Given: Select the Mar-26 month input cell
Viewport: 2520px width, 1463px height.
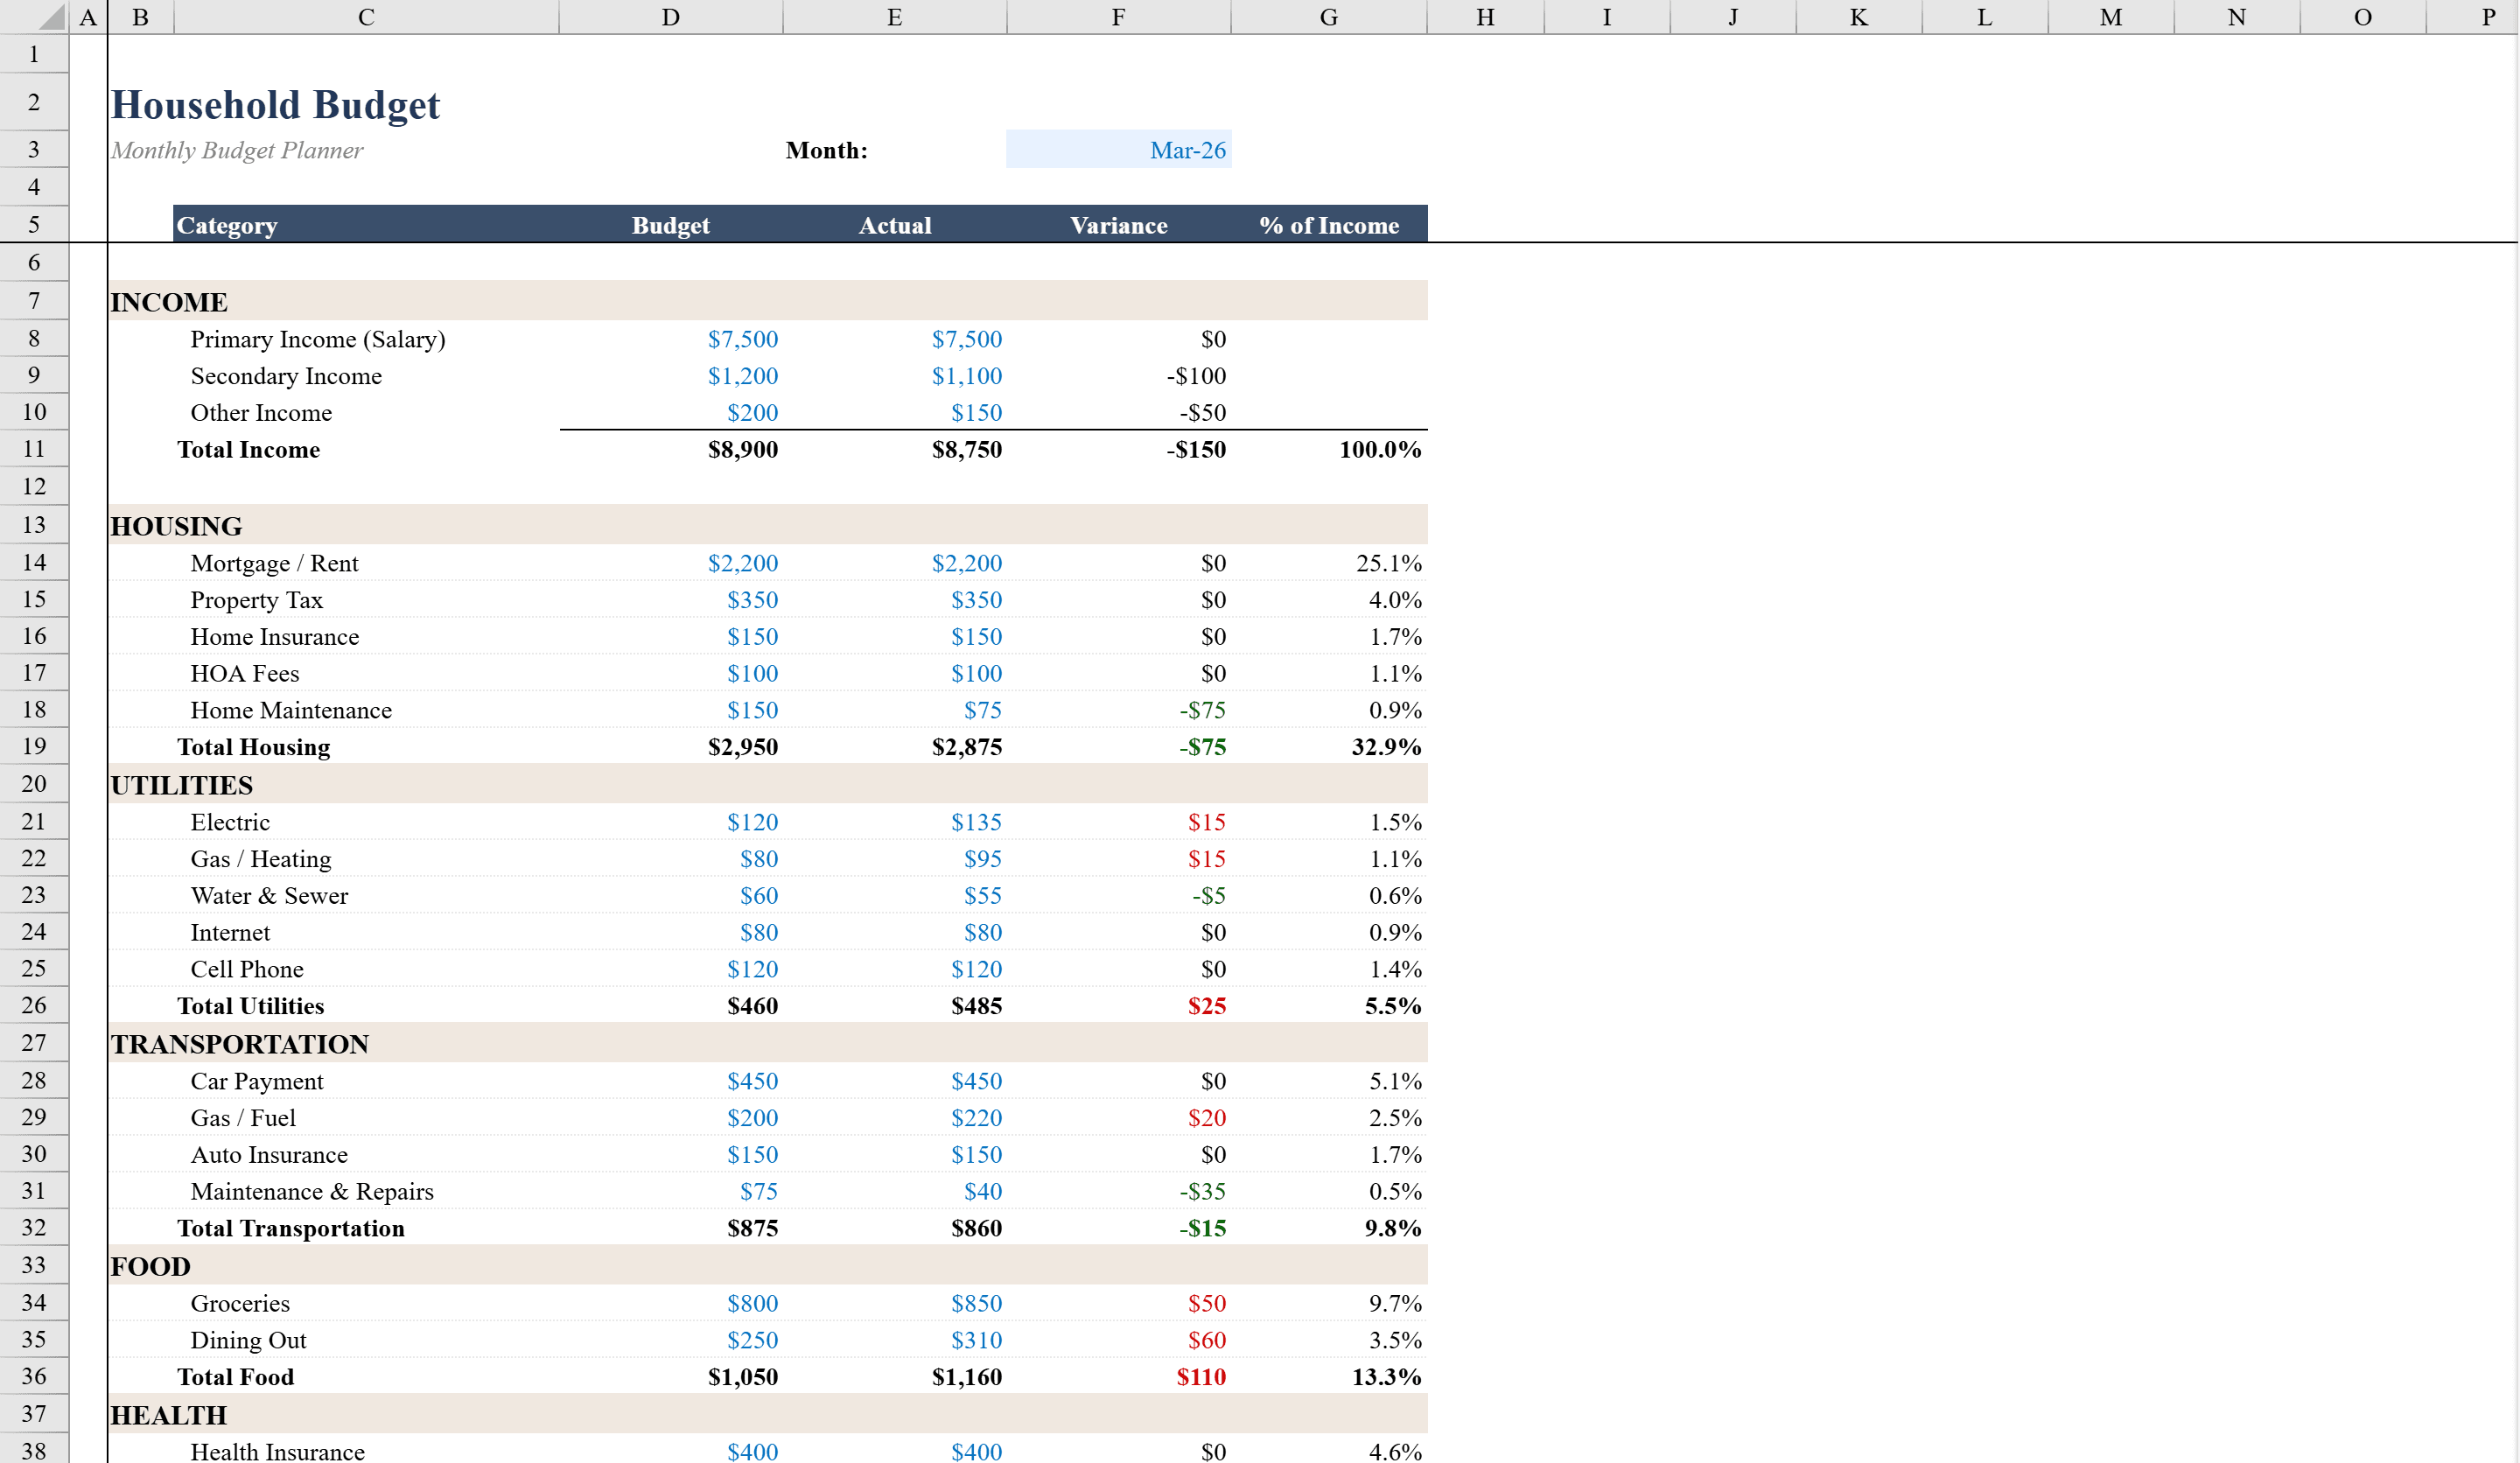Looking at the screenshot, I should pos(1119,150).
